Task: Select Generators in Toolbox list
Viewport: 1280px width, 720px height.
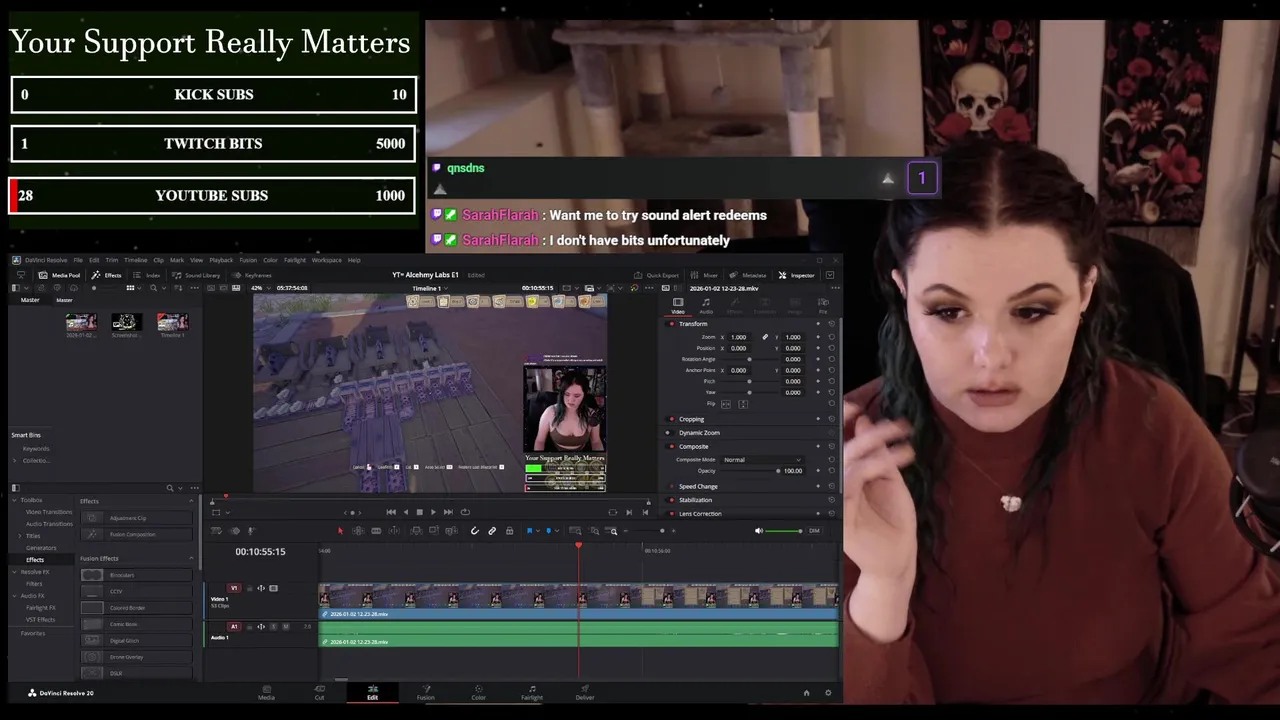Action: coord(41,548)
